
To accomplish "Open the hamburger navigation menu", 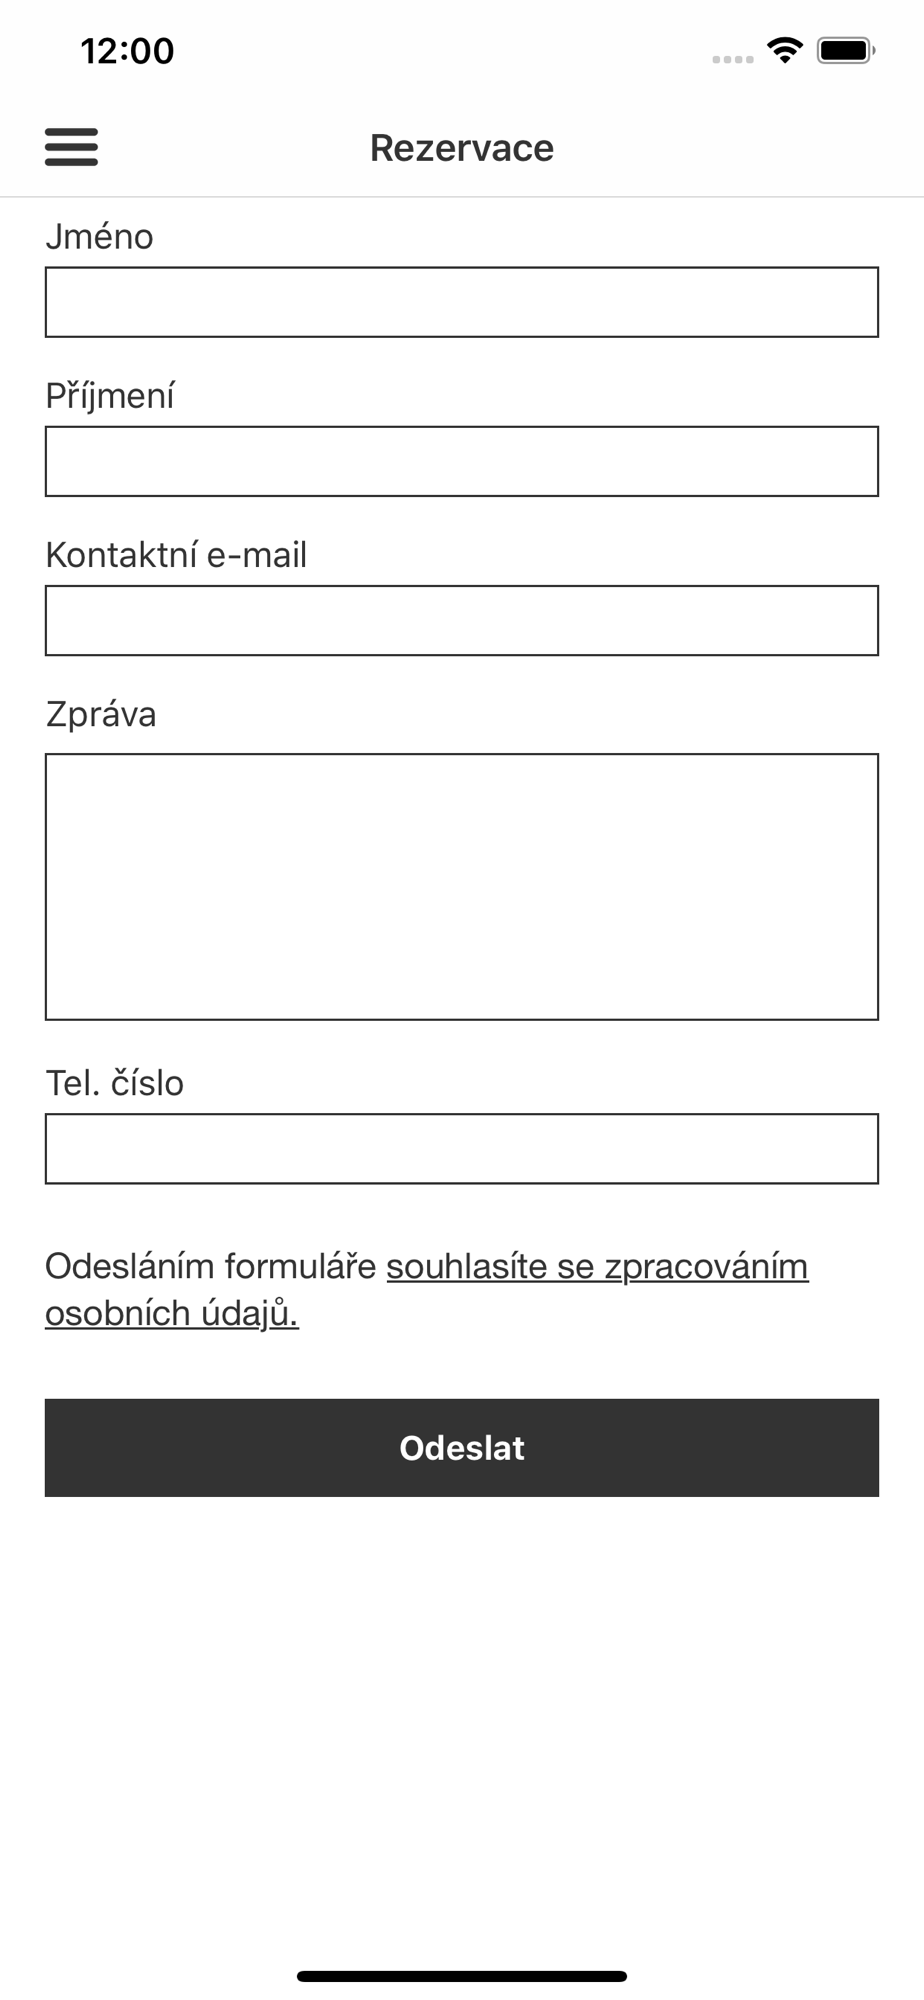I will click(71, 147).
